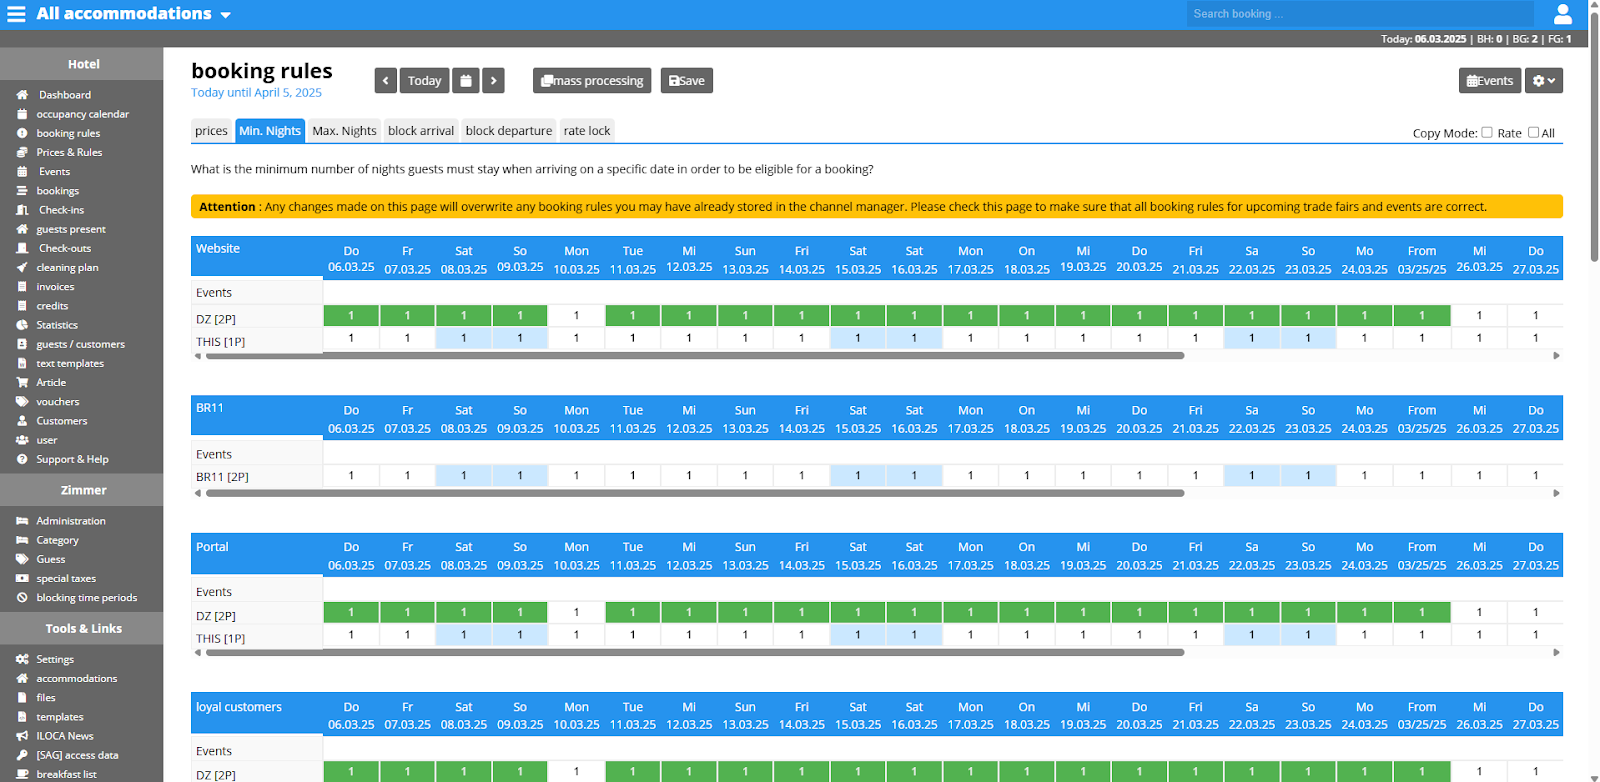The width and height of the screenshot is (1600, 782).
Task: Open the block arrival tab
Action: 421,131
